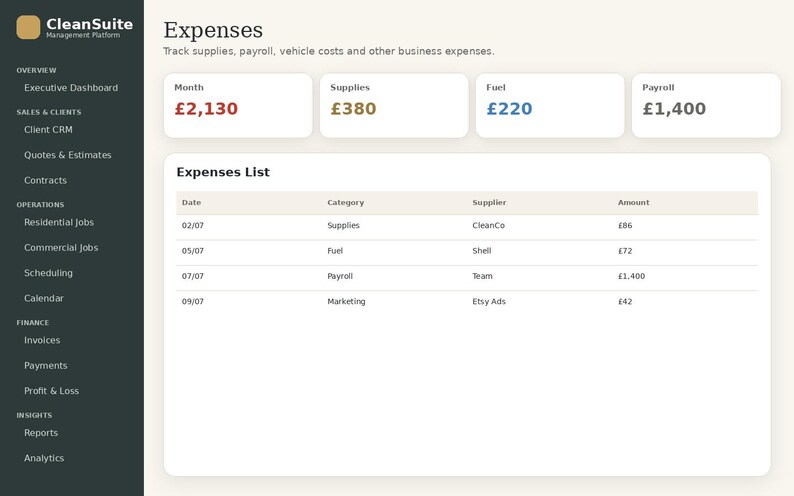Viewport: 794px width, 496px height.
Task: Select supplier Shell
Action: pos(482,251)
